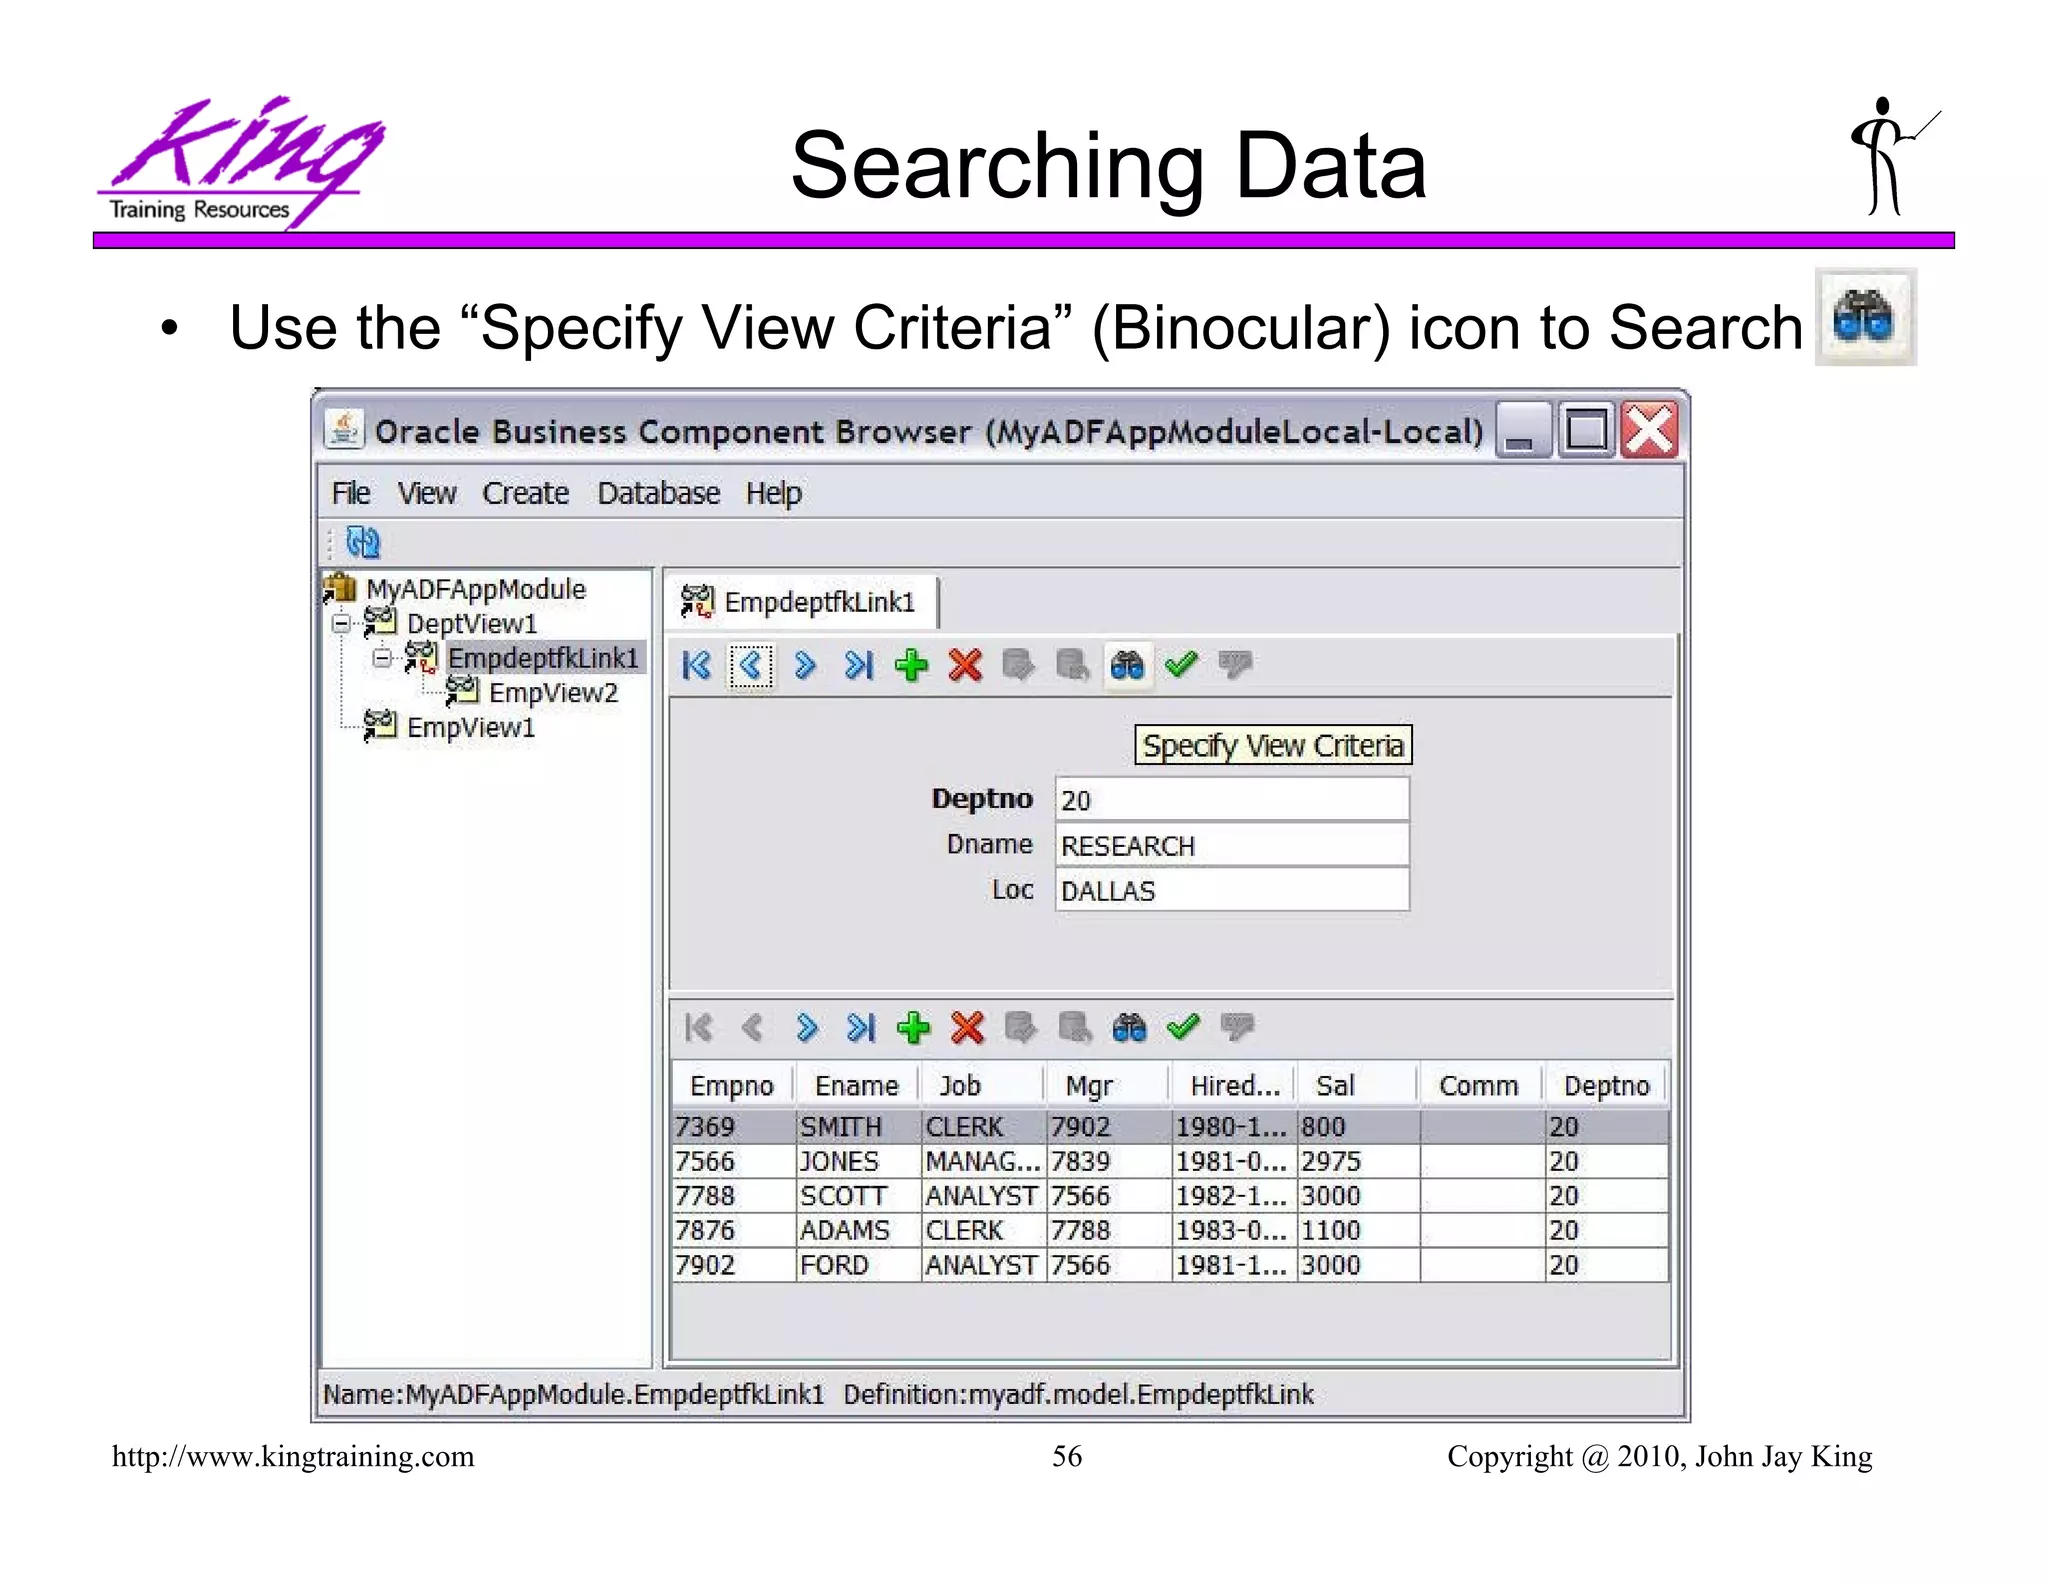Go to first record in lower toolbar
Screen dimensions: 2048x1582
click(x=698, y=1028)
